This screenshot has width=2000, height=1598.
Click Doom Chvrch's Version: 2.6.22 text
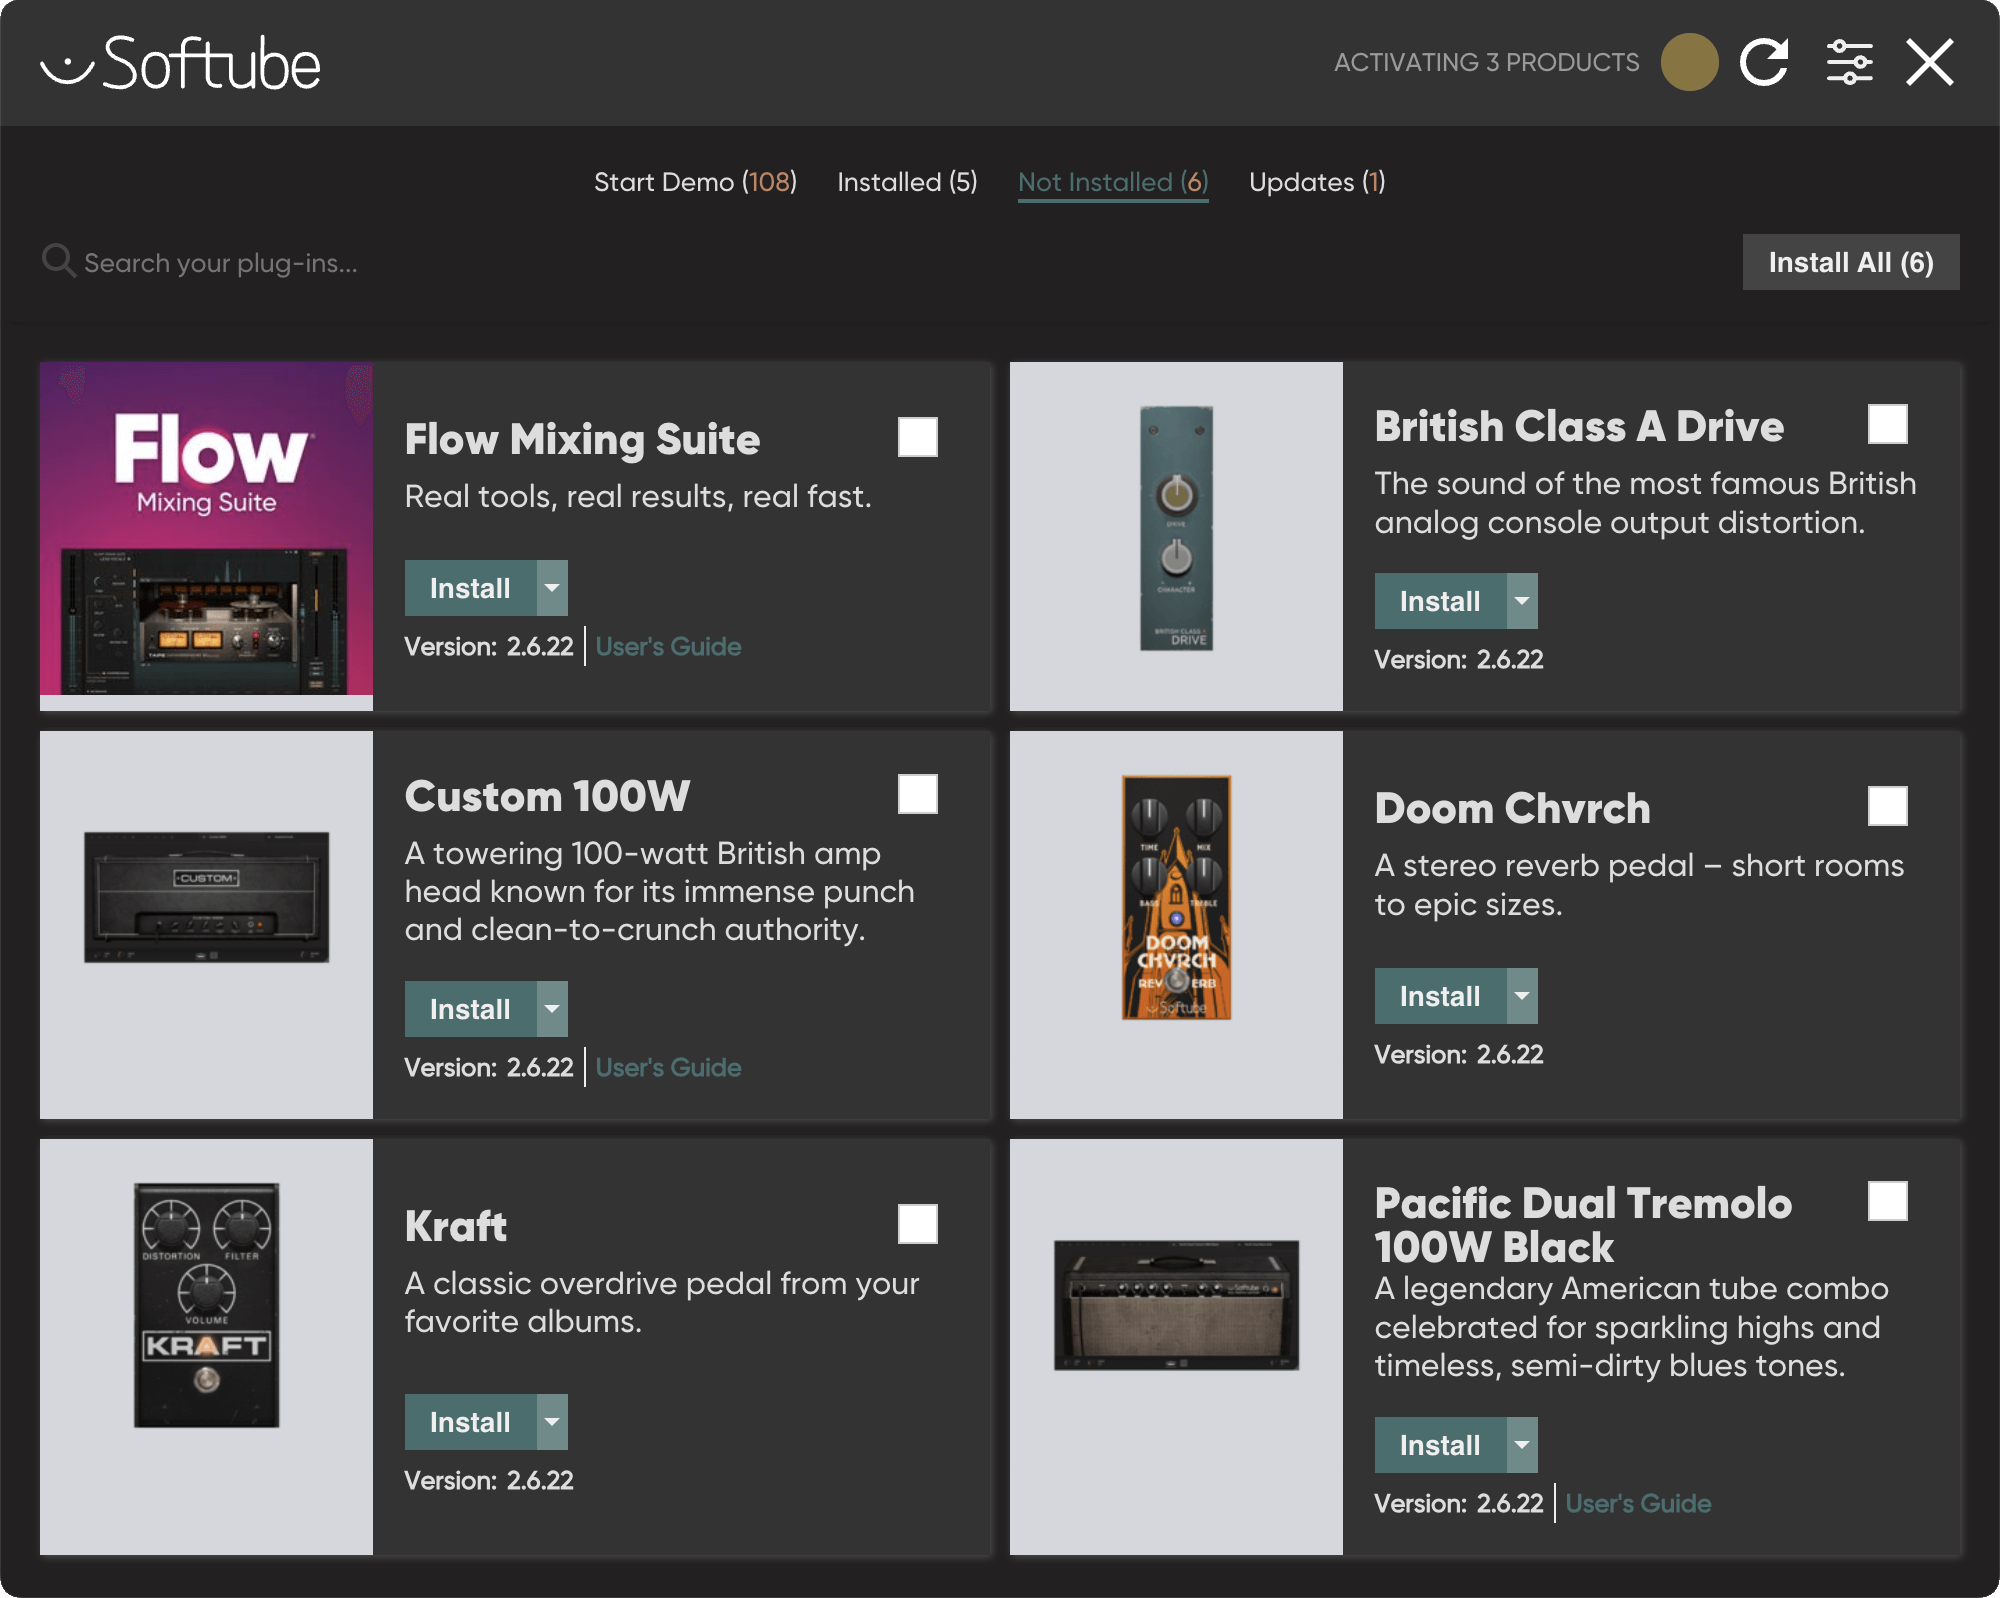(1459, 1054)
